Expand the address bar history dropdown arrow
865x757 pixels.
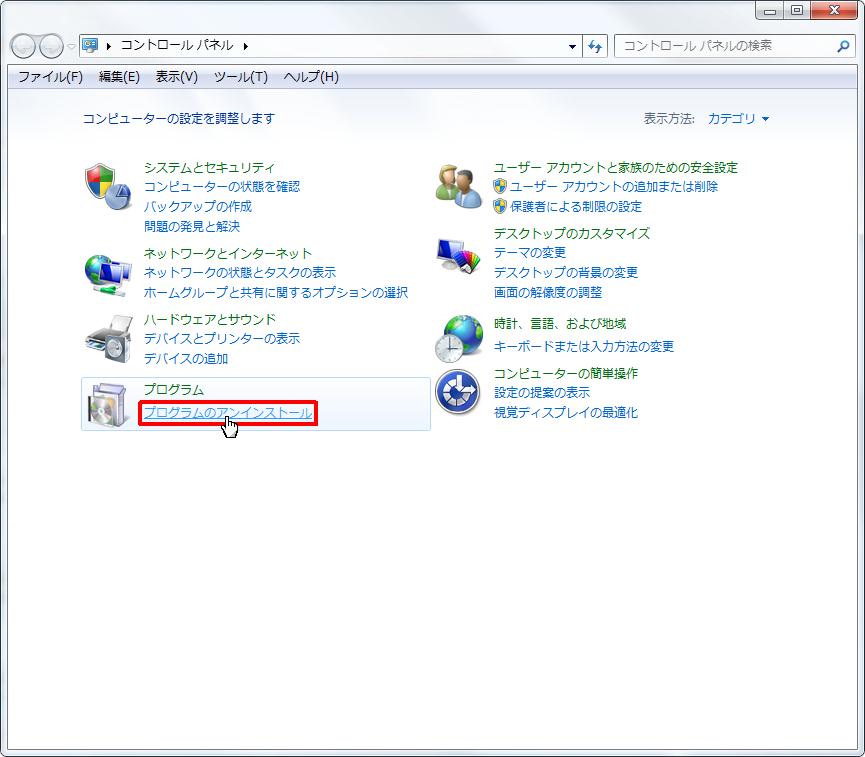[x=572, y=46]
